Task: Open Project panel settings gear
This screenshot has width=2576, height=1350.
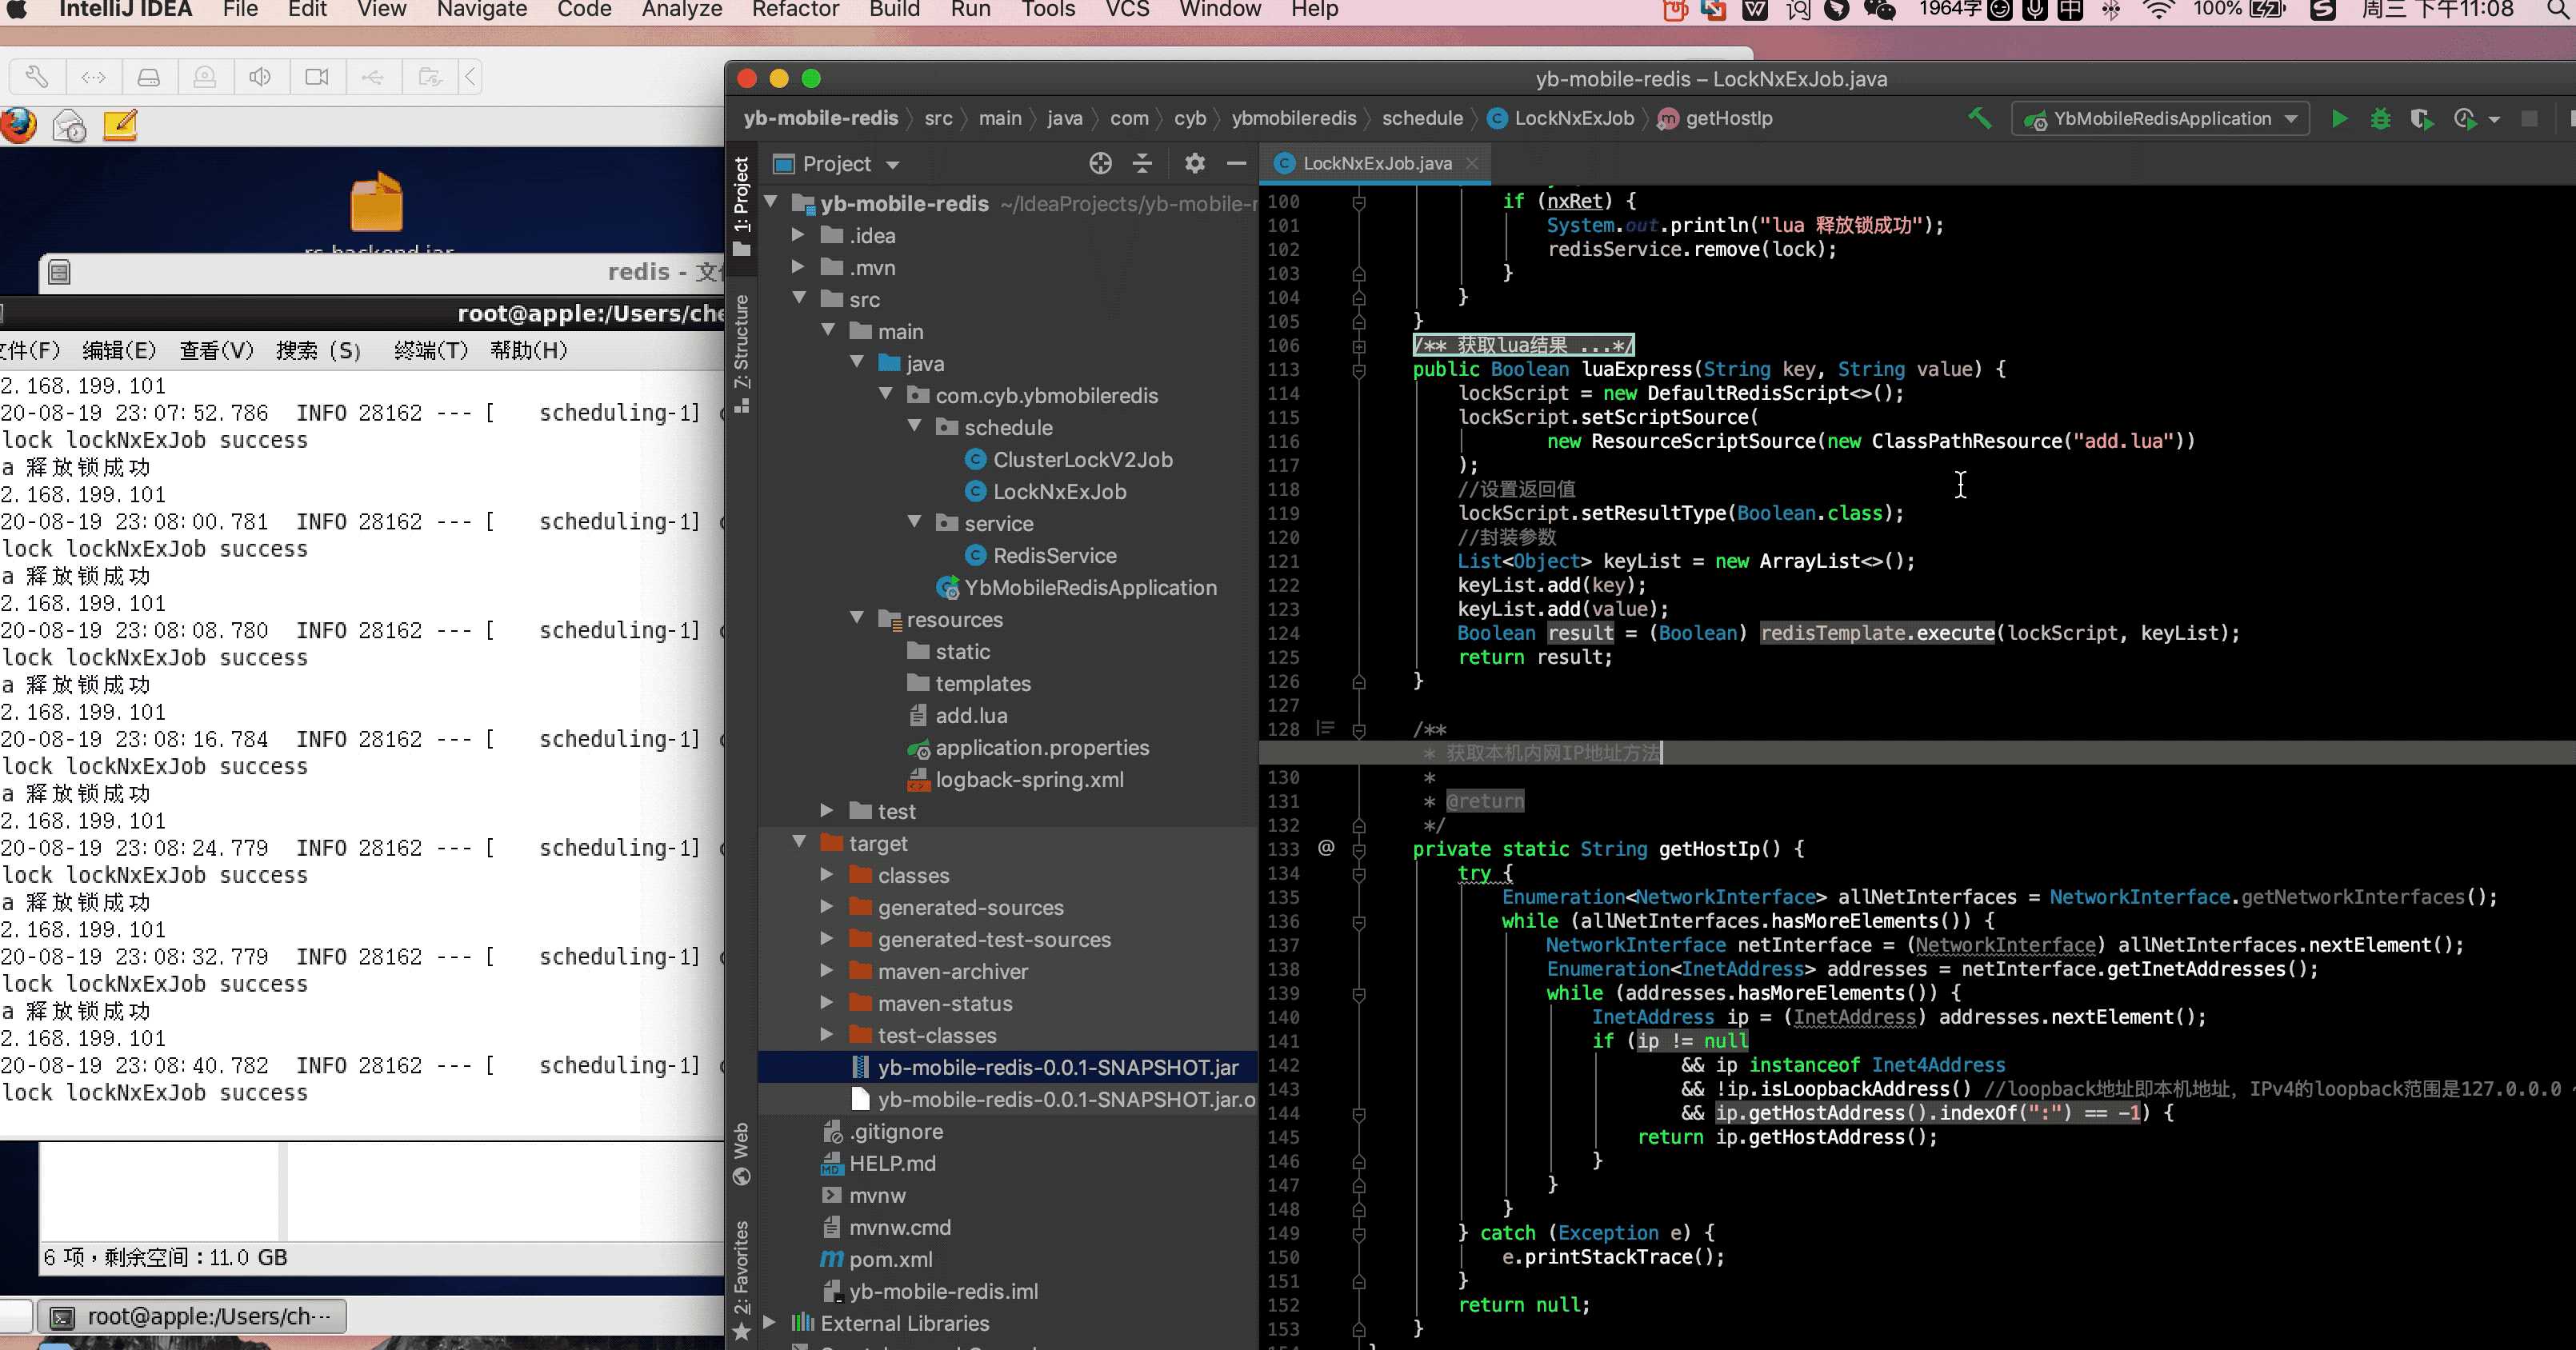Action: coord(1194,163)
